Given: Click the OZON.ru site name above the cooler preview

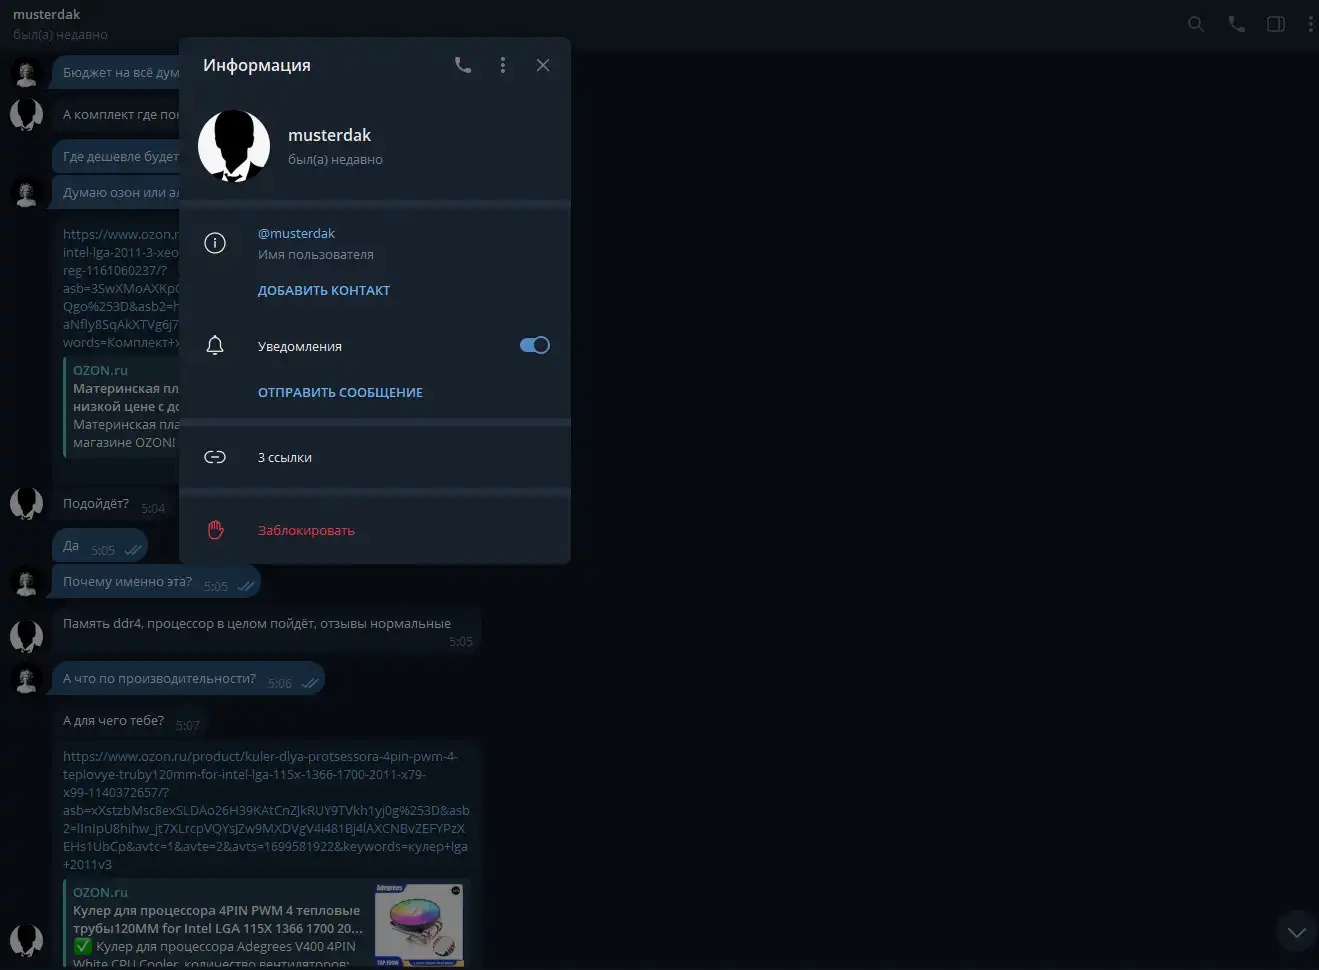Looking at the screenshot, I should click(100, 892).
